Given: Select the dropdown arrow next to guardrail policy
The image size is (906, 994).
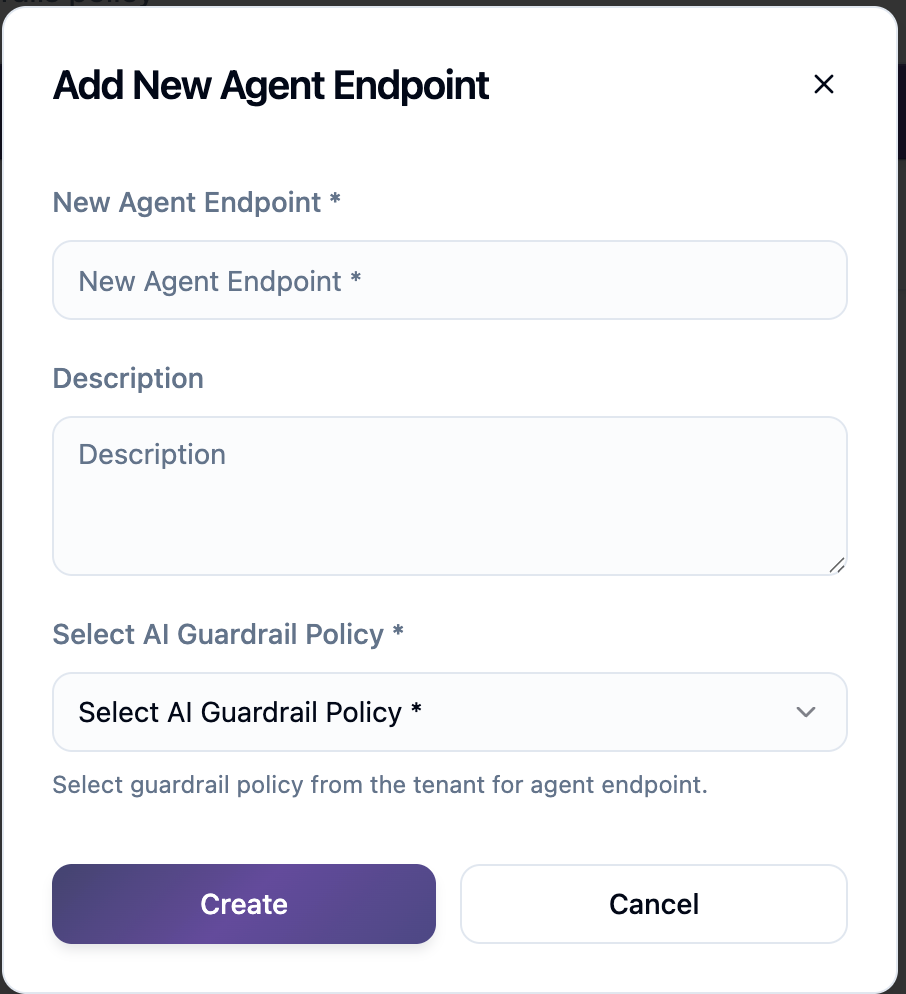Looking at the screenshot, I should point(805,712).
